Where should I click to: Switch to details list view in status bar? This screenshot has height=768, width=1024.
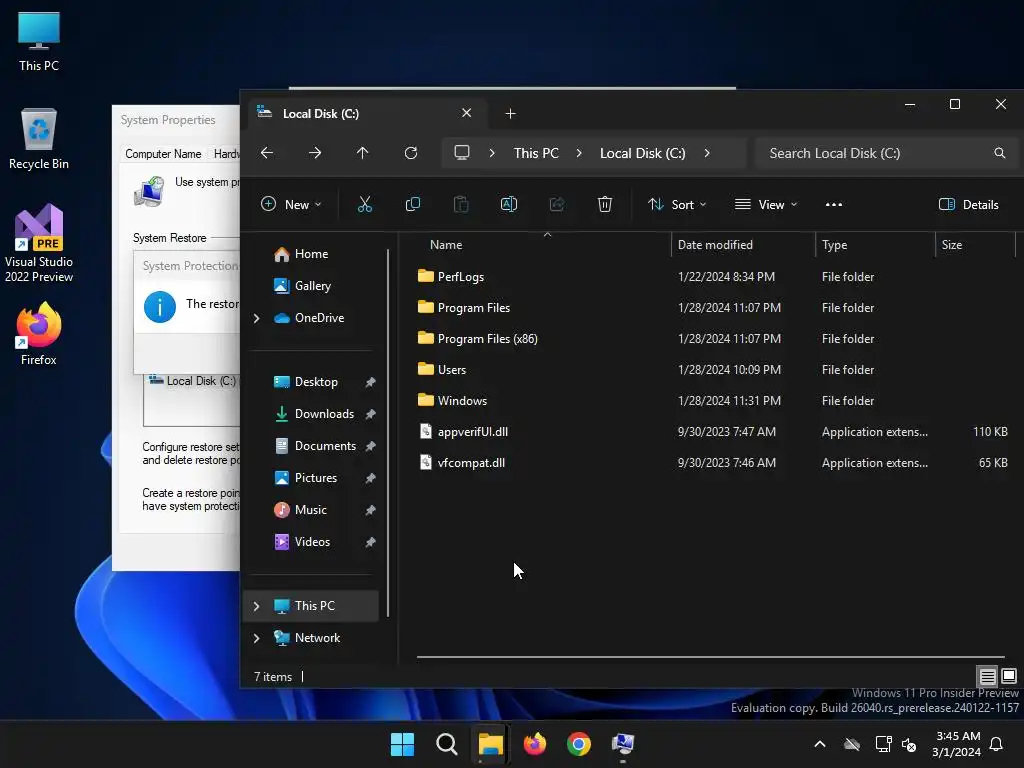(987, 676)
